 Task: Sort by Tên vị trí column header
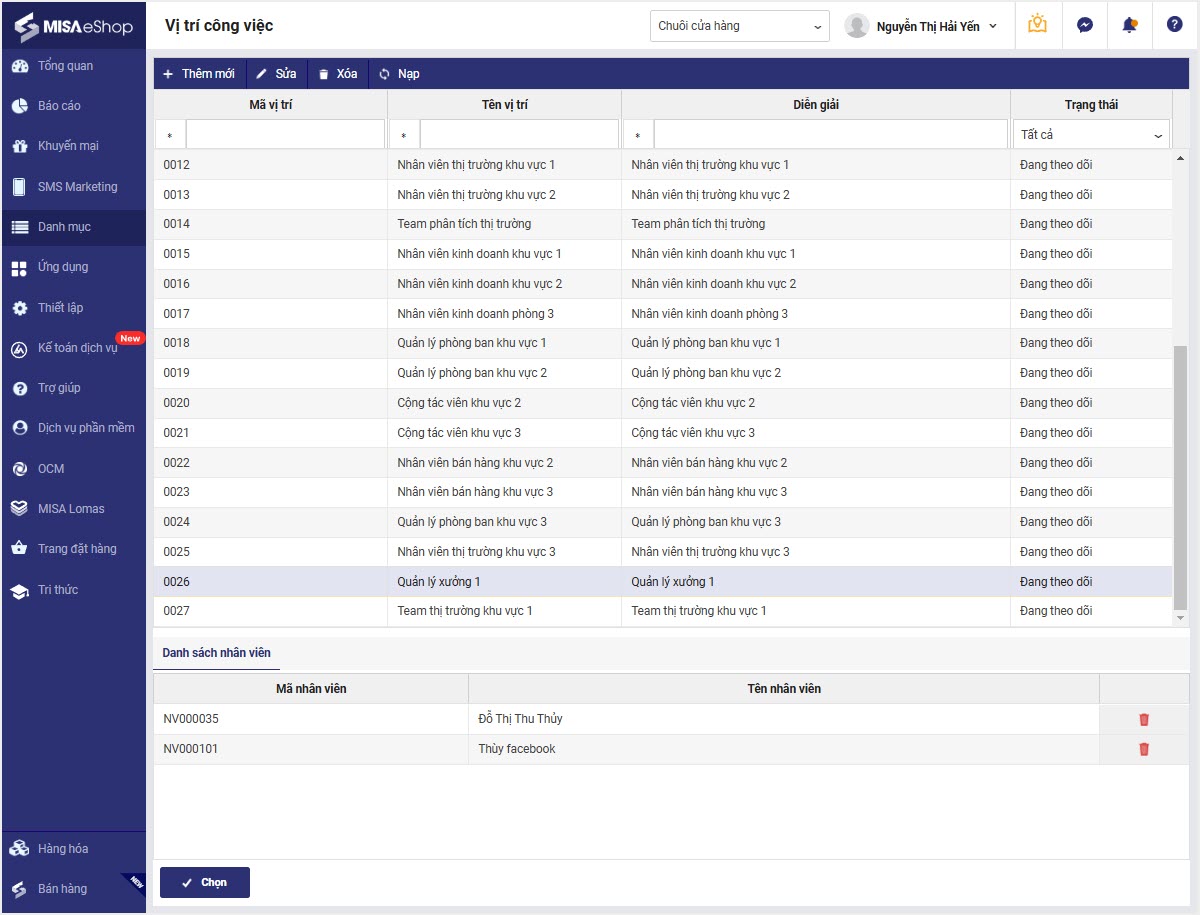tap(505, 105)
